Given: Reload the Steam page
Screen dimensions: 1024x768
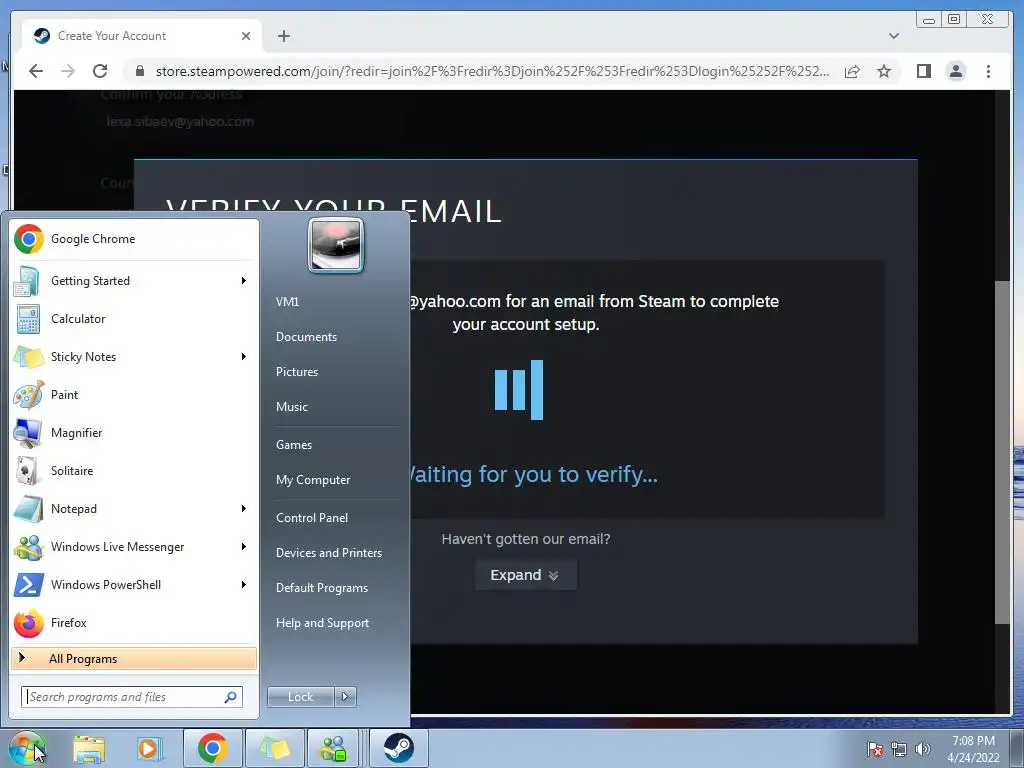Looking at the screenshot, I should coord(100,71).
